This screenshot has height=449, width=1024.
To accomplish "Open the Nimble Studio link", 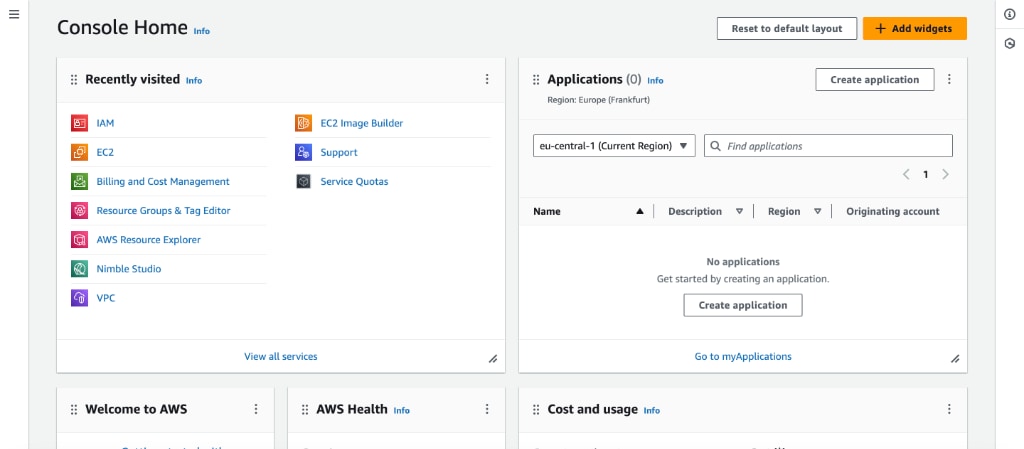I will click(129, 268).
